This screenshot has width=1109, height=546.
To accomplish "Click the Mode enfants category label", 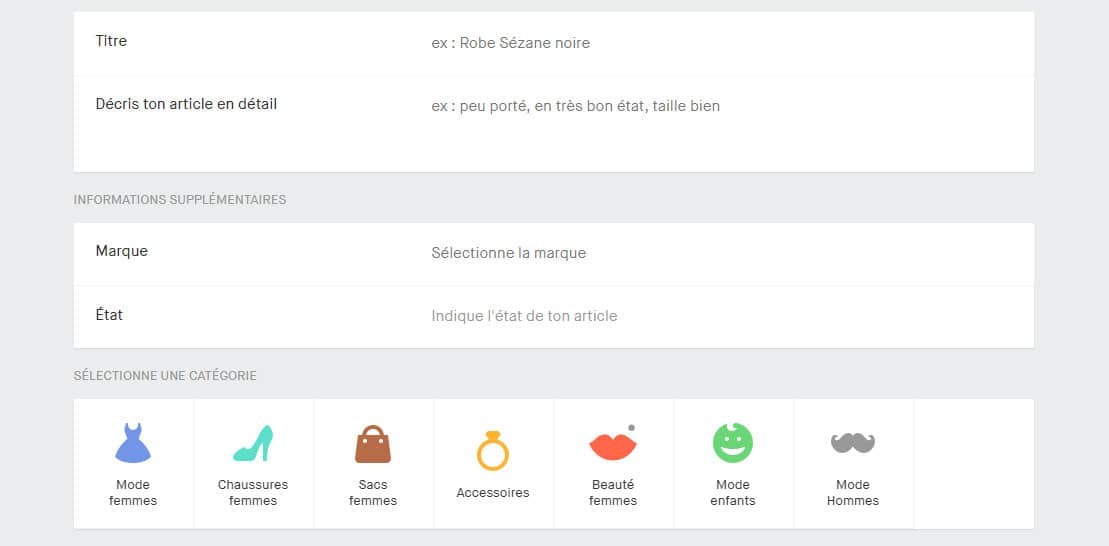I will coord(733,493).
